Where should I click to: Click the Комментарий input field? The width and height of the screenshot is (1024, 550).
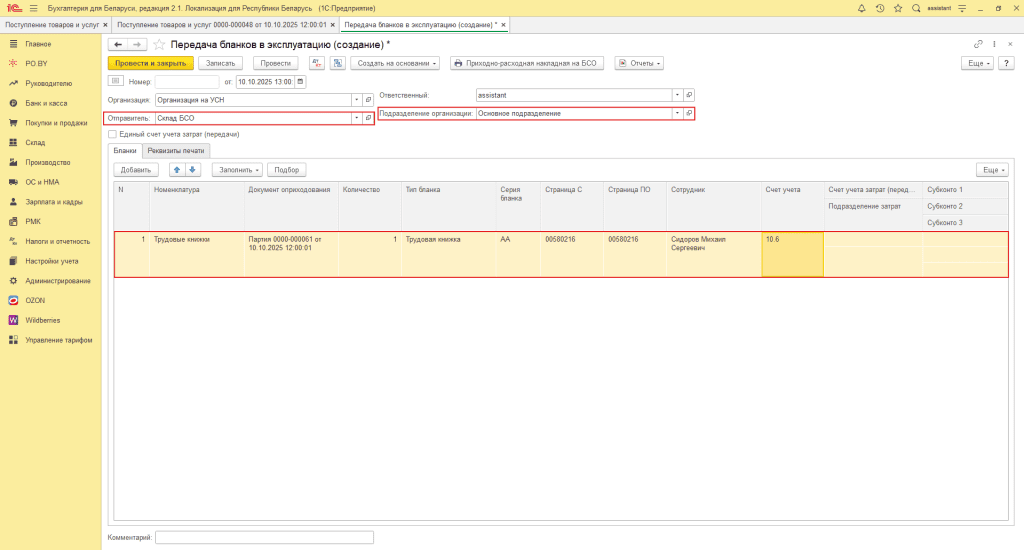pos(264,537)
